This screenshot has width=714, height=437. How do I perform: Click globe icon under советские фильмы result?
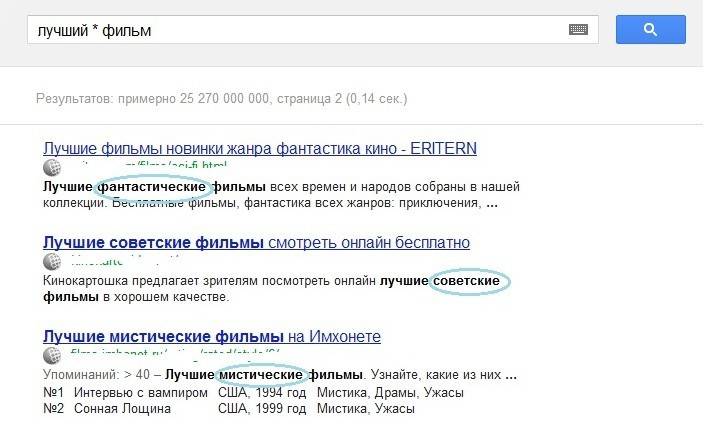[52, 262]
